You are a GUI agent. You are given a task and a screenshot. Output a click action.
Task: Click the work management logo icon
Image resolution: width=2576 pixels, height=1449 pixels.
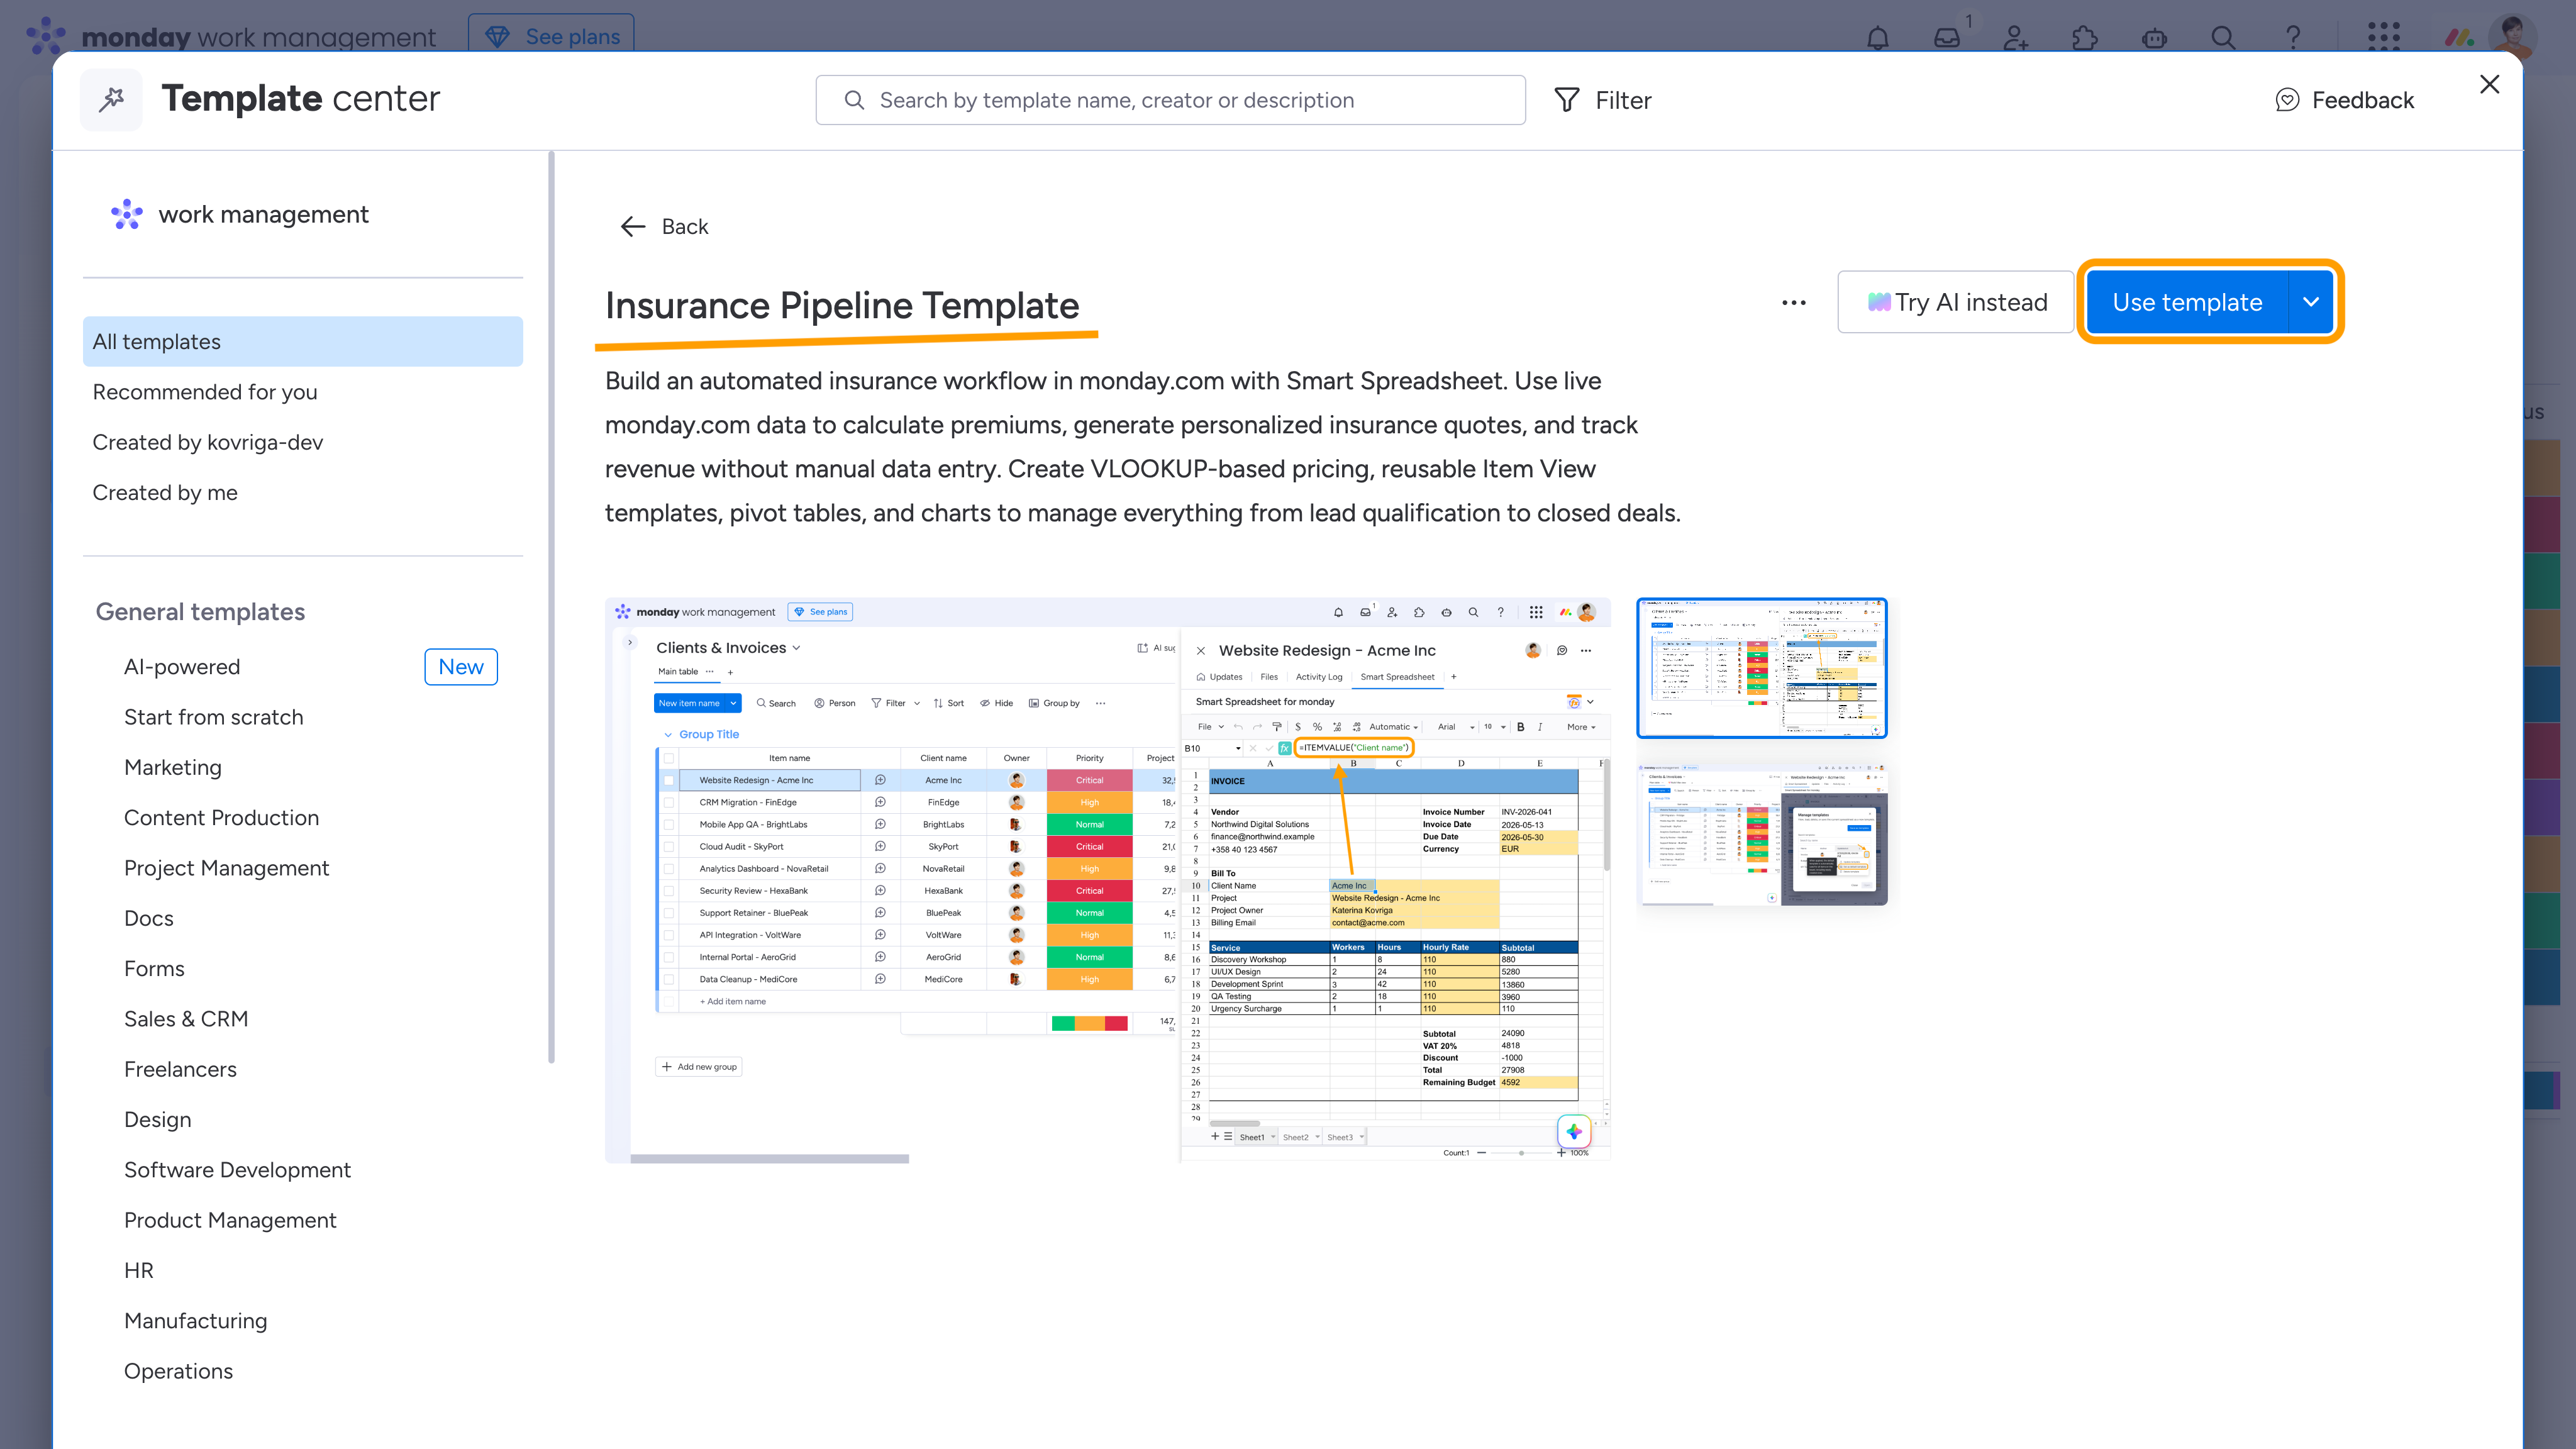126,214
